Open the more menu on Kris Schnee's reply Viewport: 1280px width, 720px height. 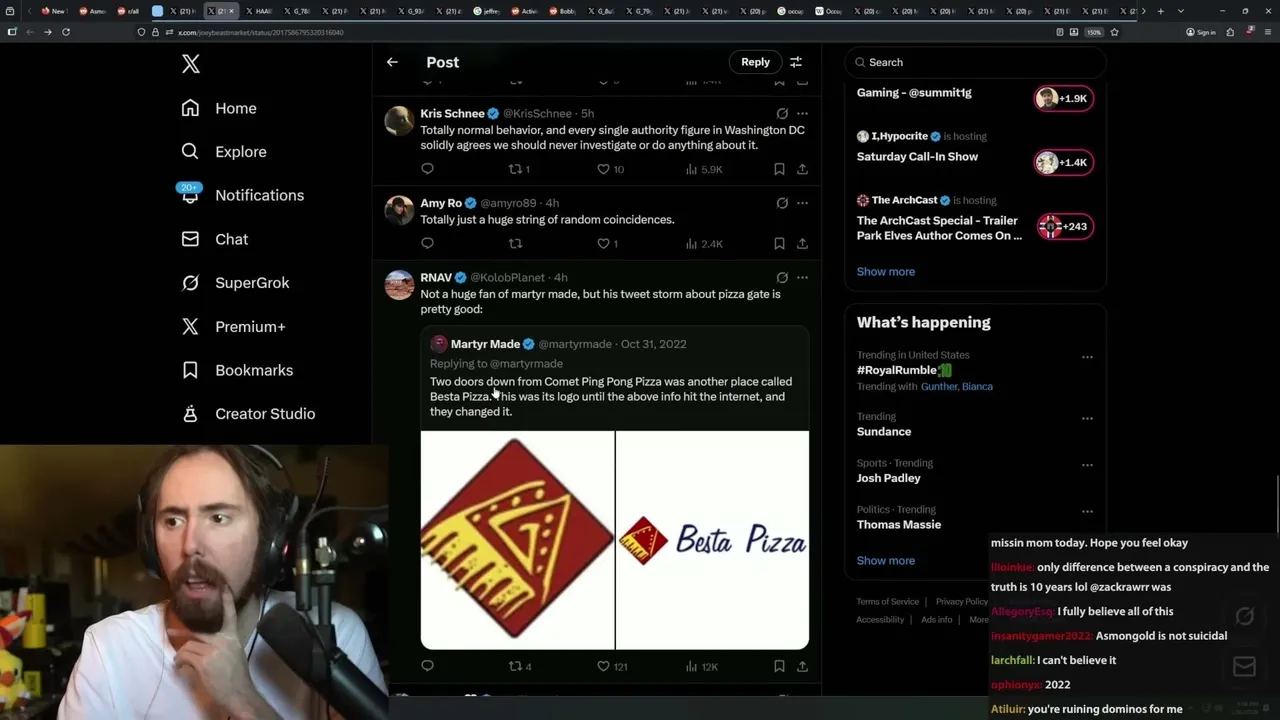pos(802,114)
